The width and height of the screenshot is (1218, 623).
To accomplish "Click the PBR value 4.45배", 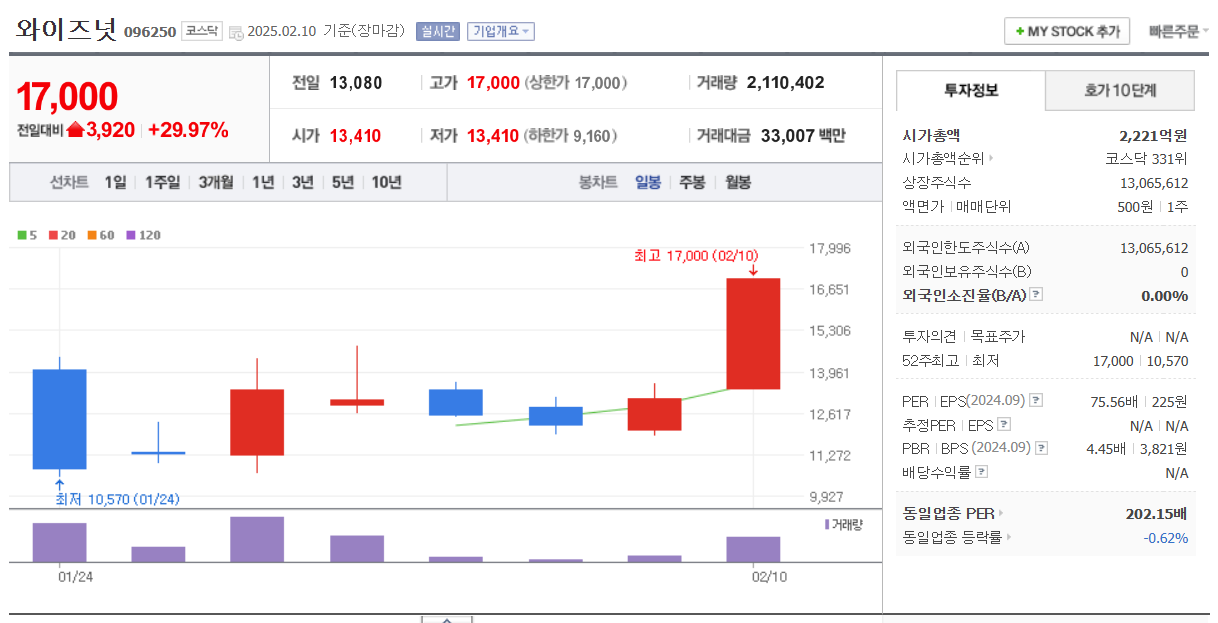I will tap(1108, 448).
